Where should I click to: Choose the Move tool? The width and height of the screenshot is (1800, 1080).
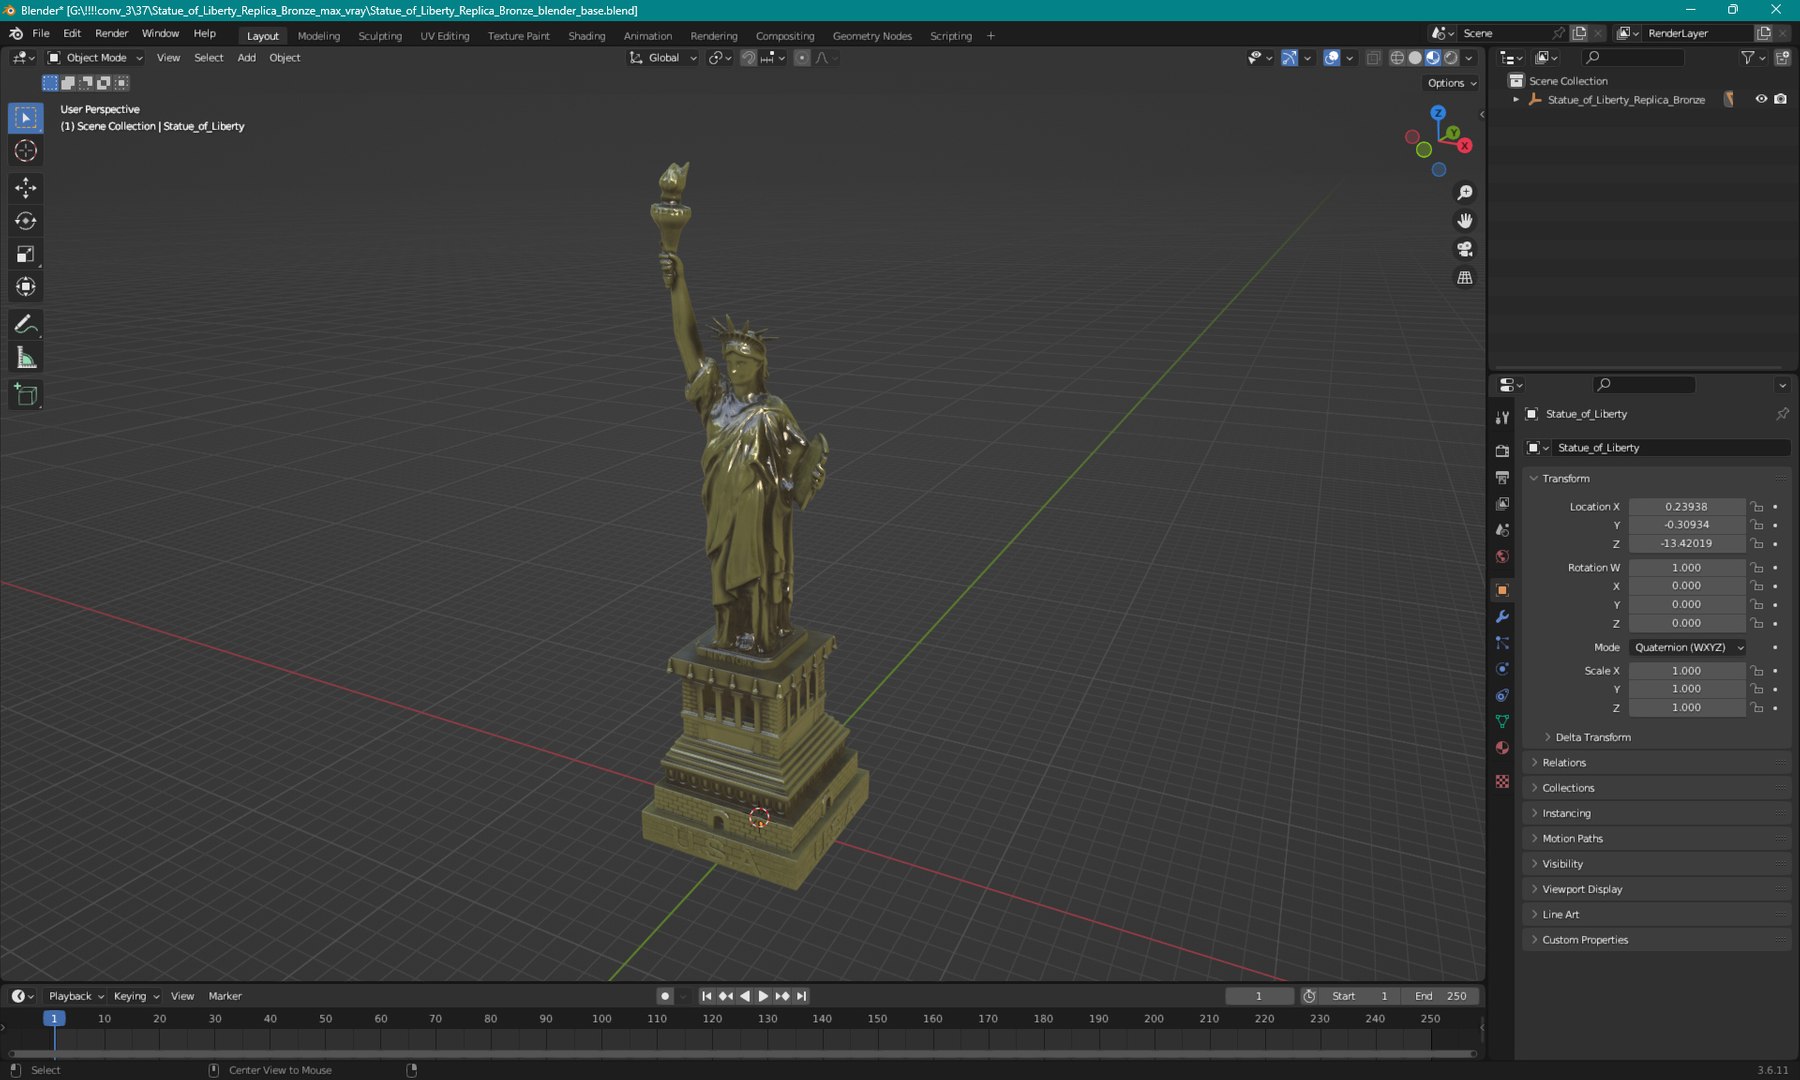tap(26, 187)
